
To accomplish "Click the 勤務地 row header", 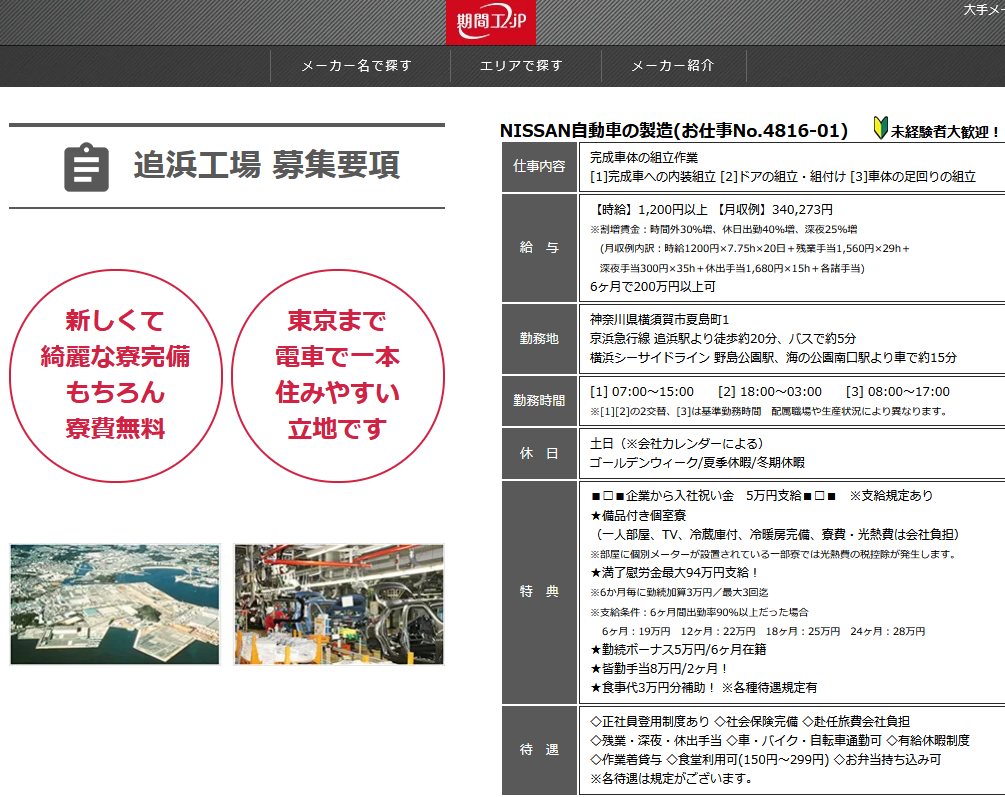I will coord(539,339).
